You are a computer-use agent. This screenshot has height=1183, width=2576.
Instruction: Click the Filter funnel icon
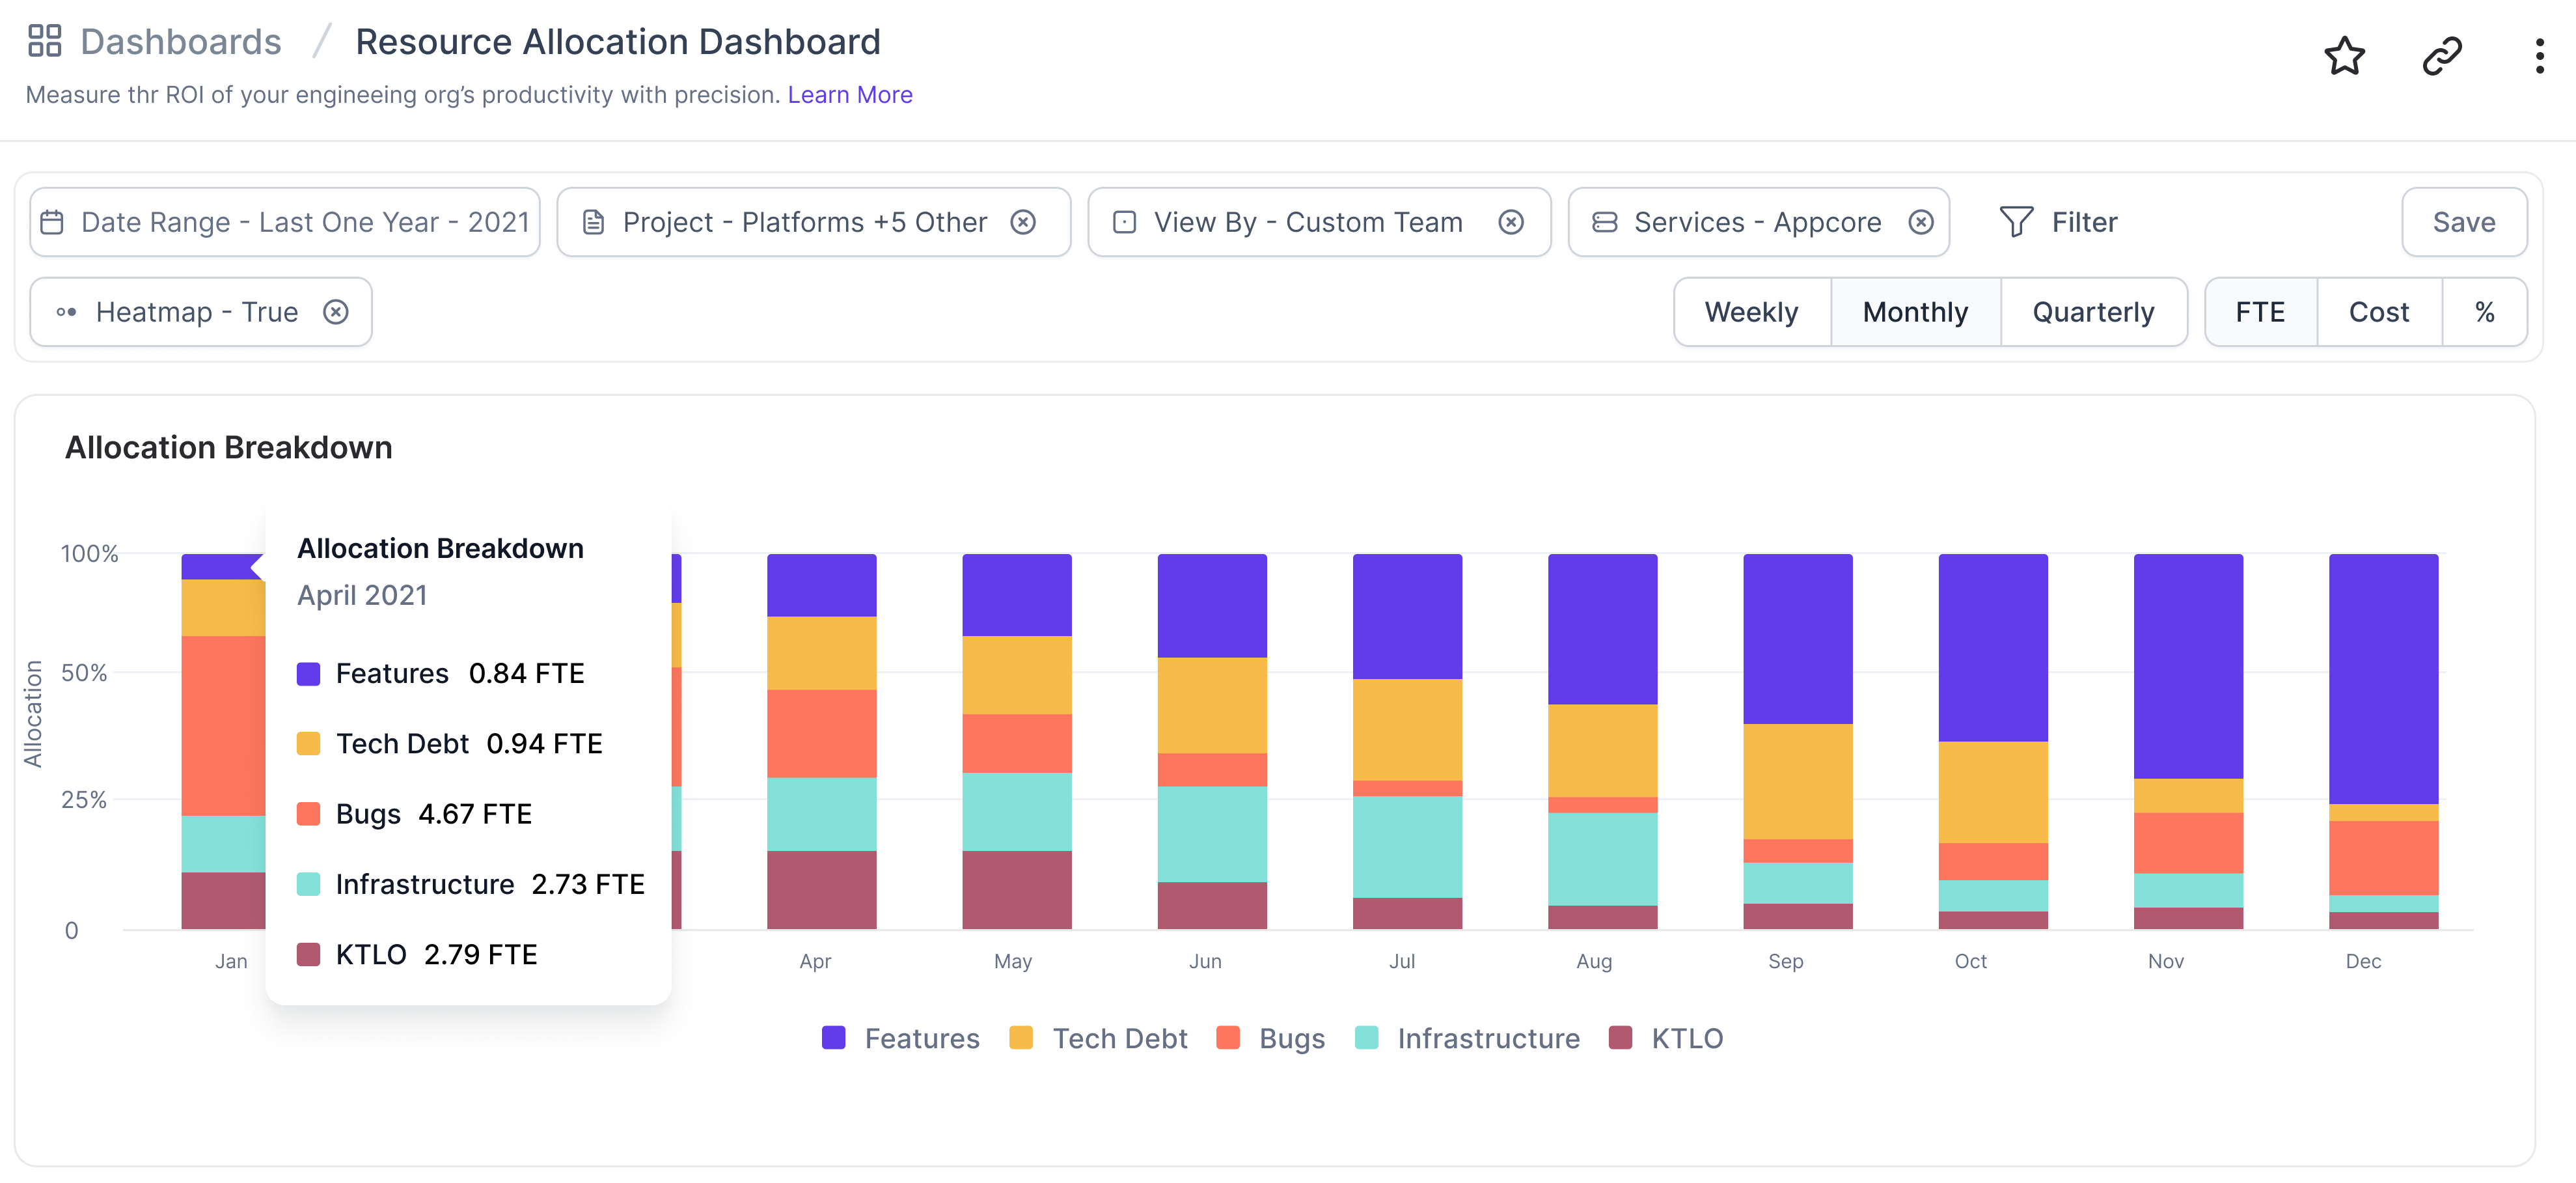pyautogui.click(x=2016, y=222)
